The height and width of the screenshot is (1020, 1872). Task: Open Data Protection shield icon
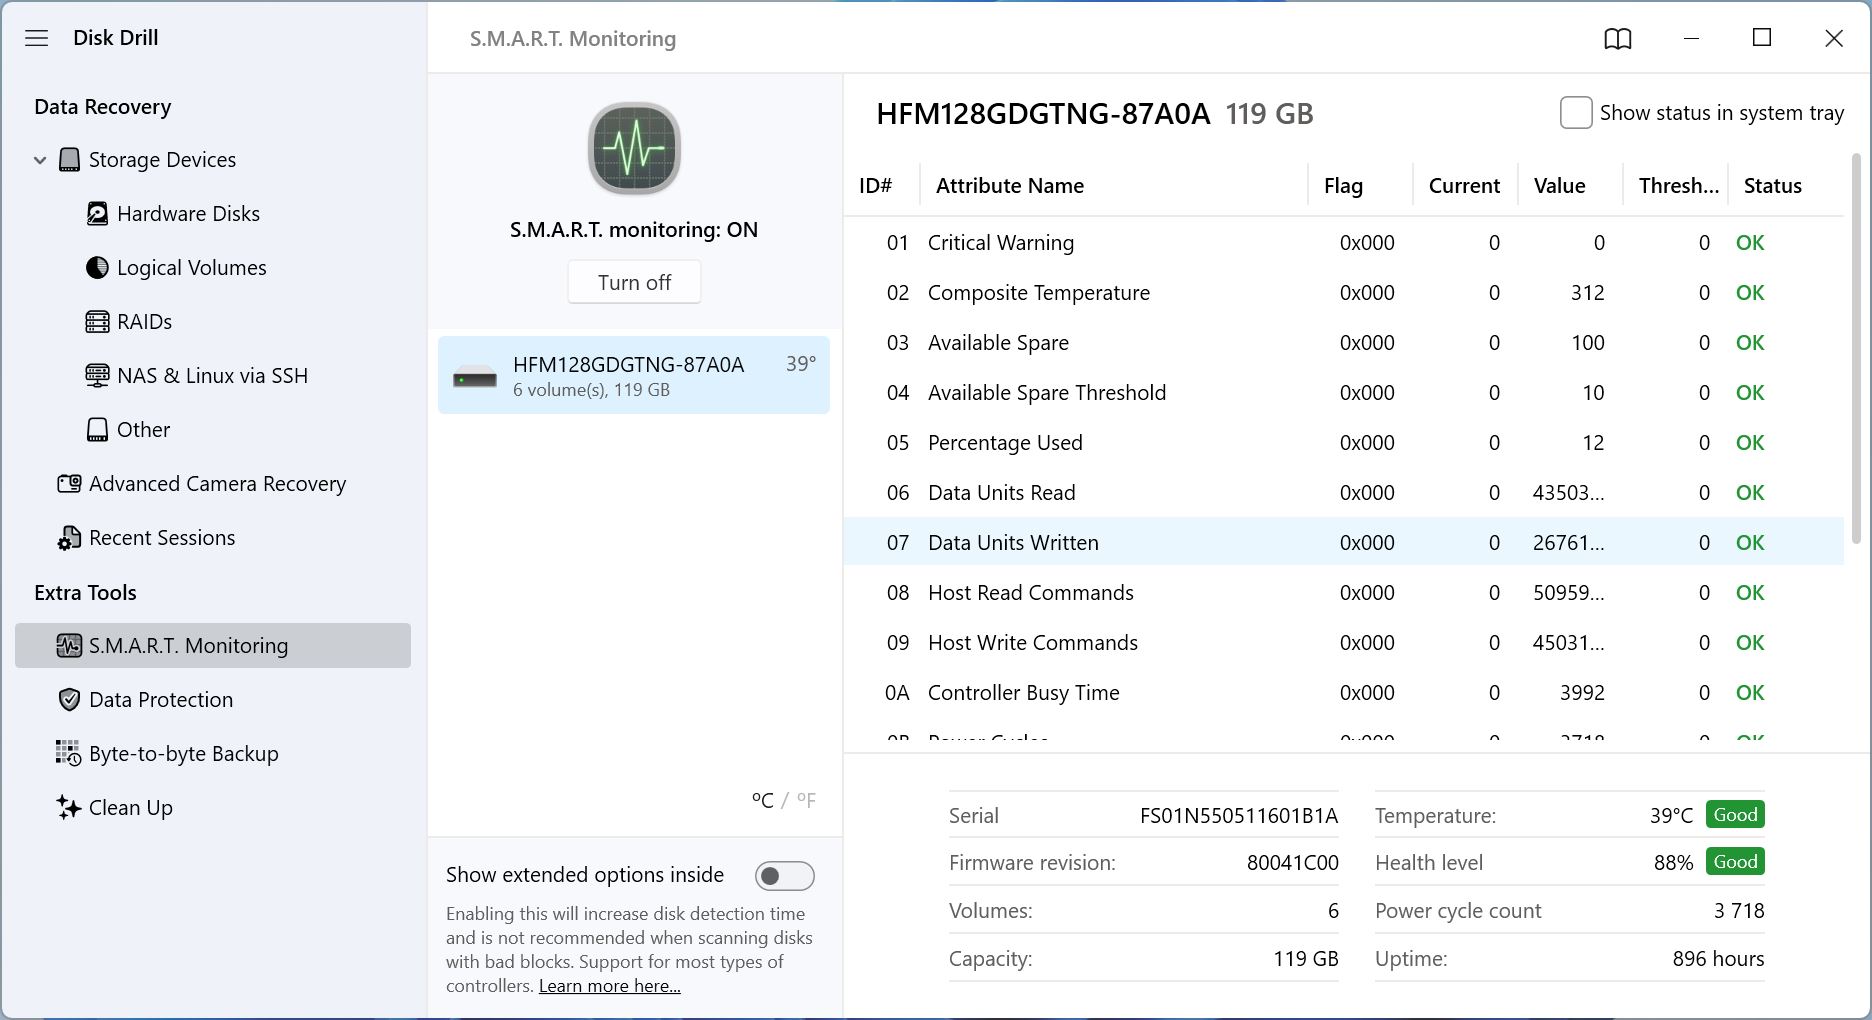69,700
